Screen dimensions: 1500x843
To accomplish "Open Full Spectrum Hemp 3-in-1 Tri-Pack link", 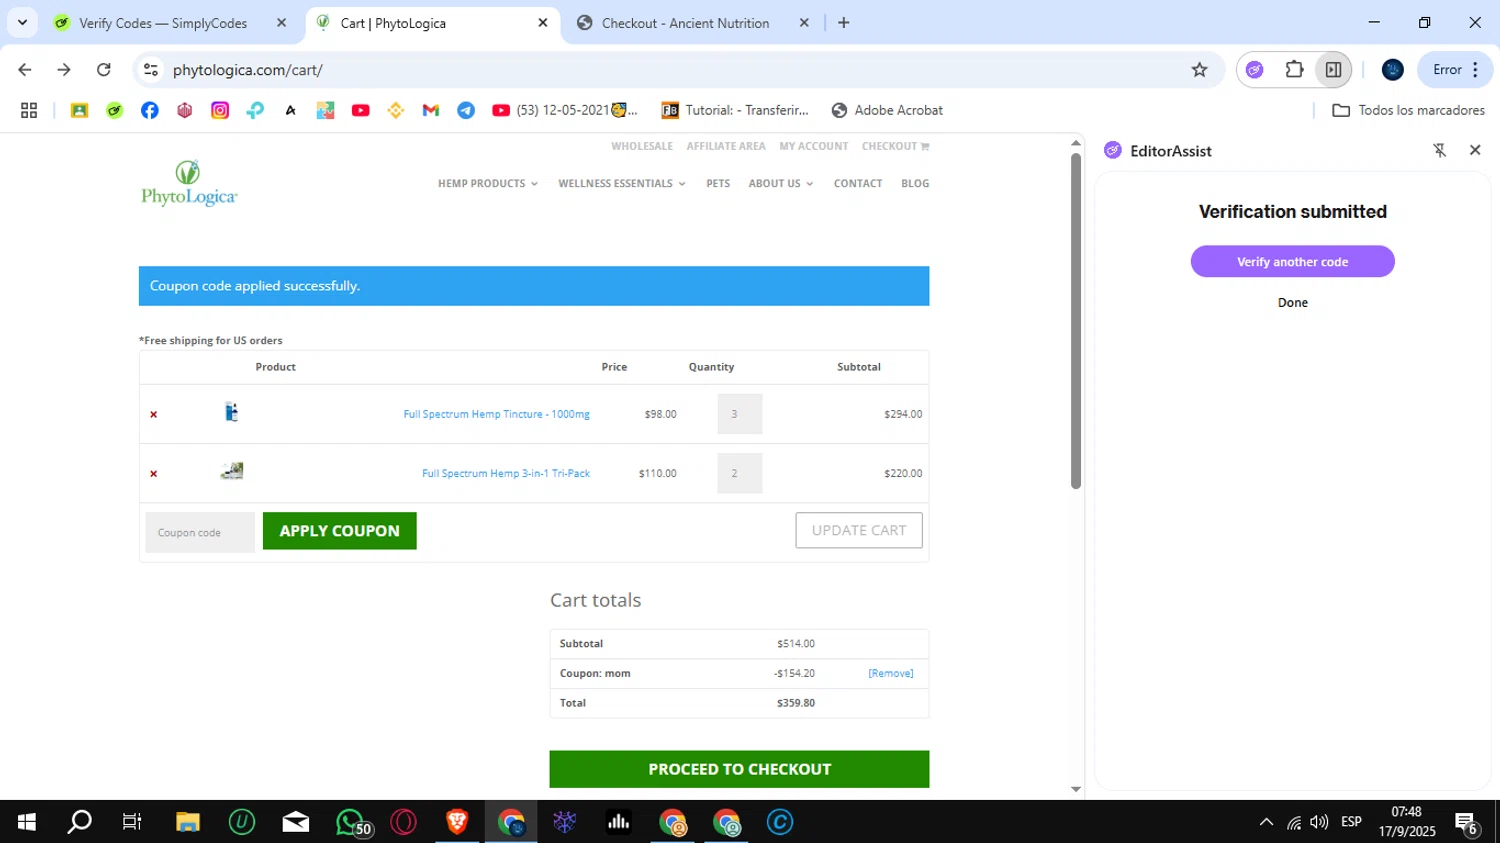I will (x=506, y=474).
